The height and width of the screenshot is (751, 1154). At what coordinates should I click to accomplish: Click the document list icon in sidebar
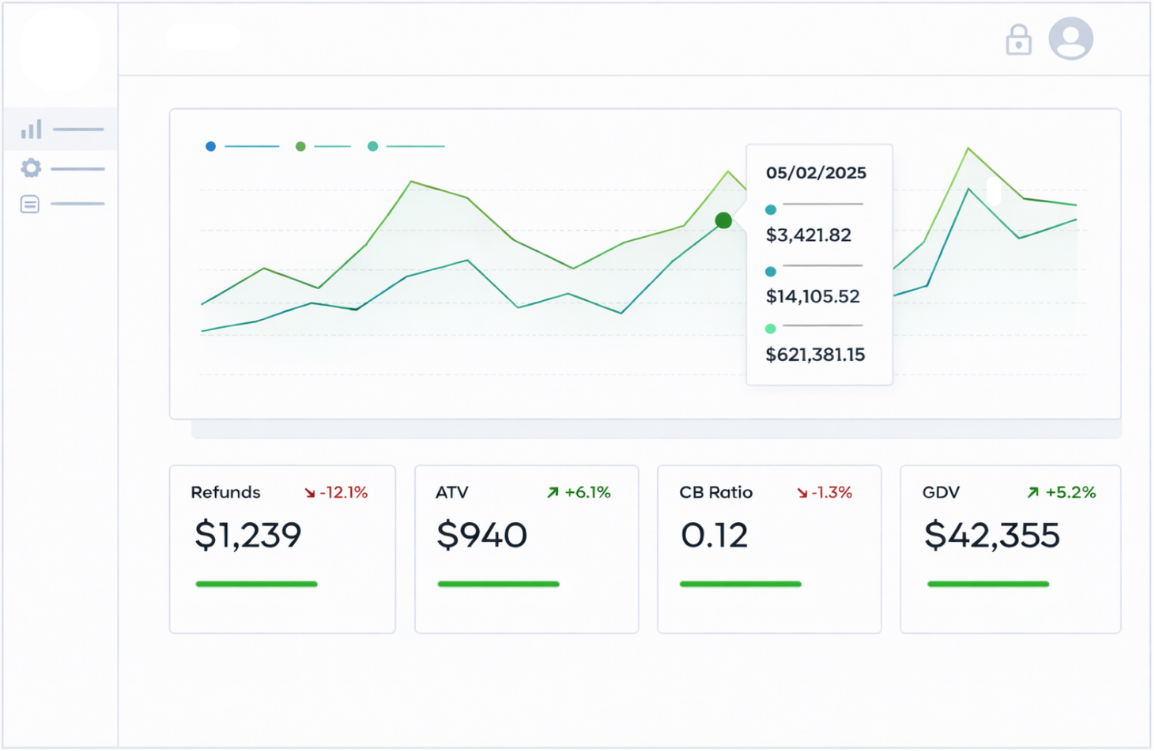click(x=30, y=203)
